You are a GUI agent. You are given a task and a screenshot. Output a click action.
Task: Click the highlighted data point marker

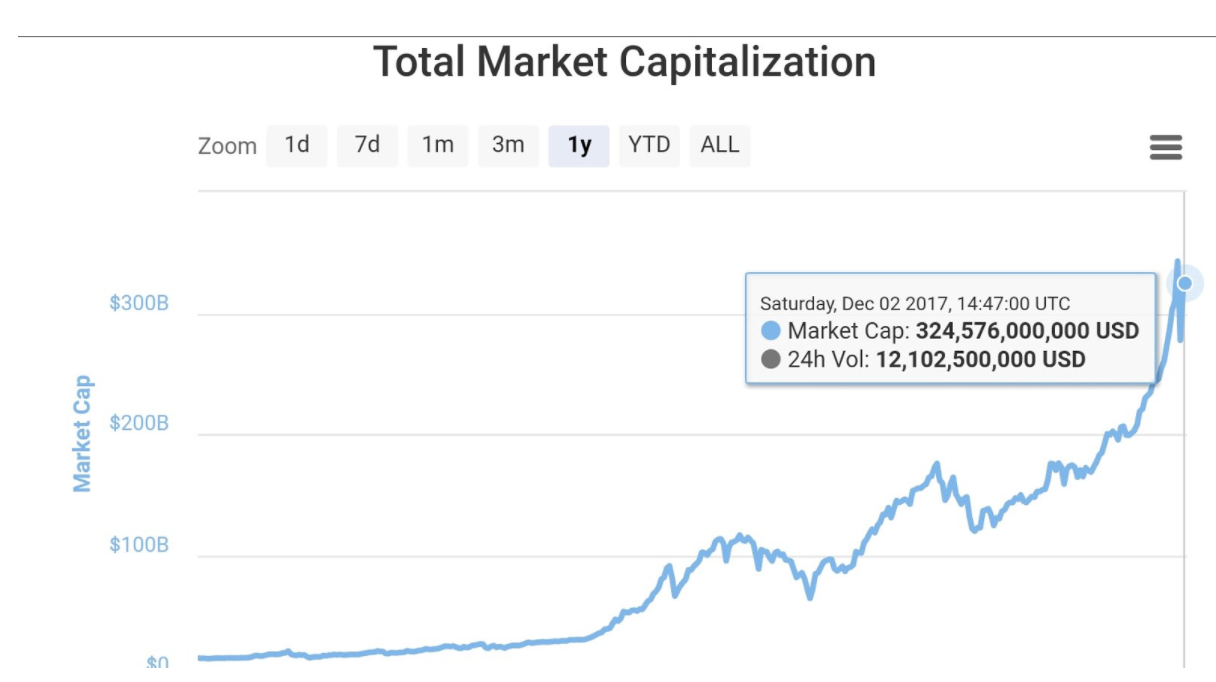pos(1185,283)
